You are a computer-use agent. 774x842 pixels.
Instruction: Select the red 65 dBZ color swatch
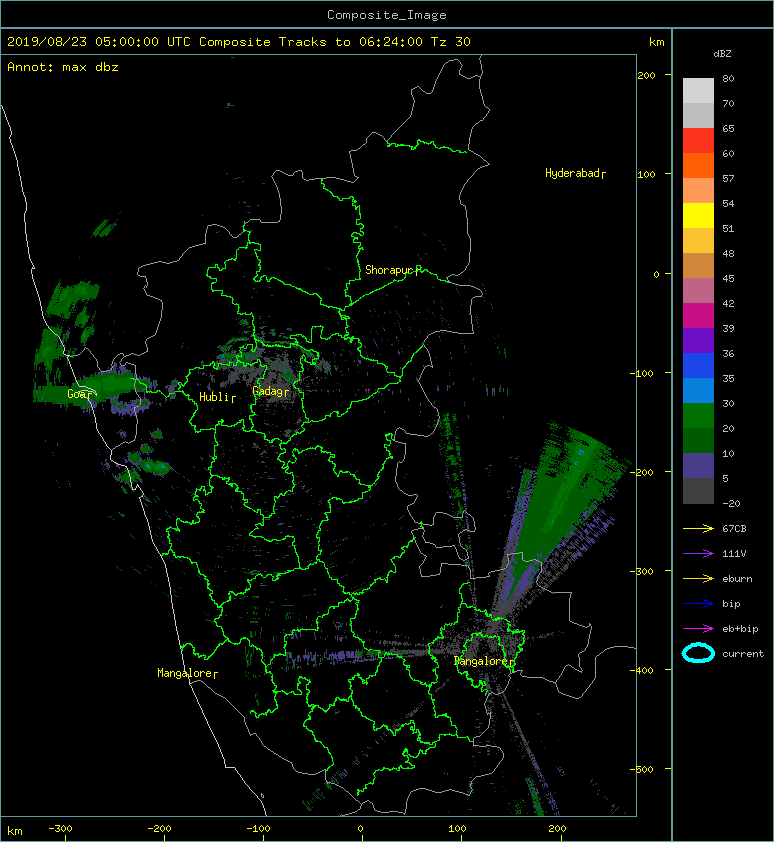(x=698, y=141)
